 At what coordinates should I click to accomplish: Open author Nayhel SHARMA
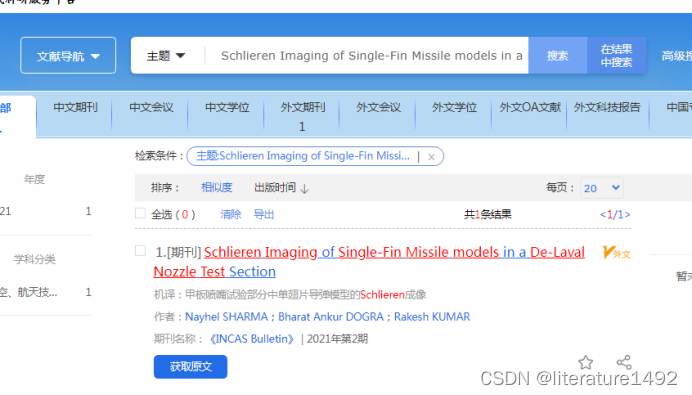point(226,317)
